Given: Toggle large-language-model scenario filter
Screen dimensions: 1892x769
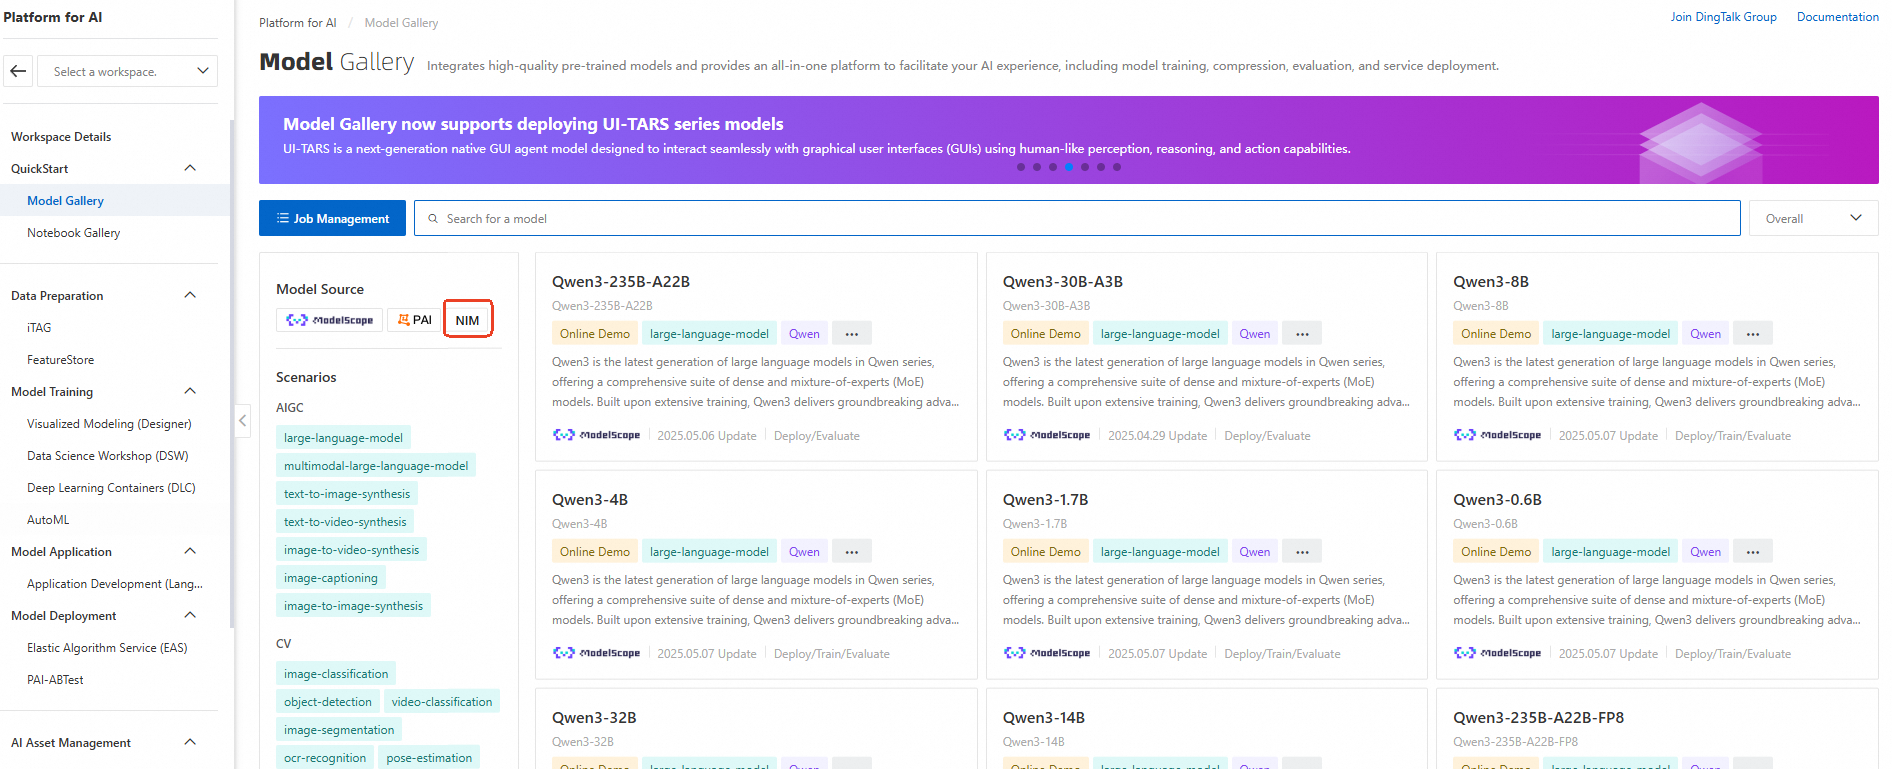Looking at the screenshot, I should pyautogui.click(x=343, y=438).
